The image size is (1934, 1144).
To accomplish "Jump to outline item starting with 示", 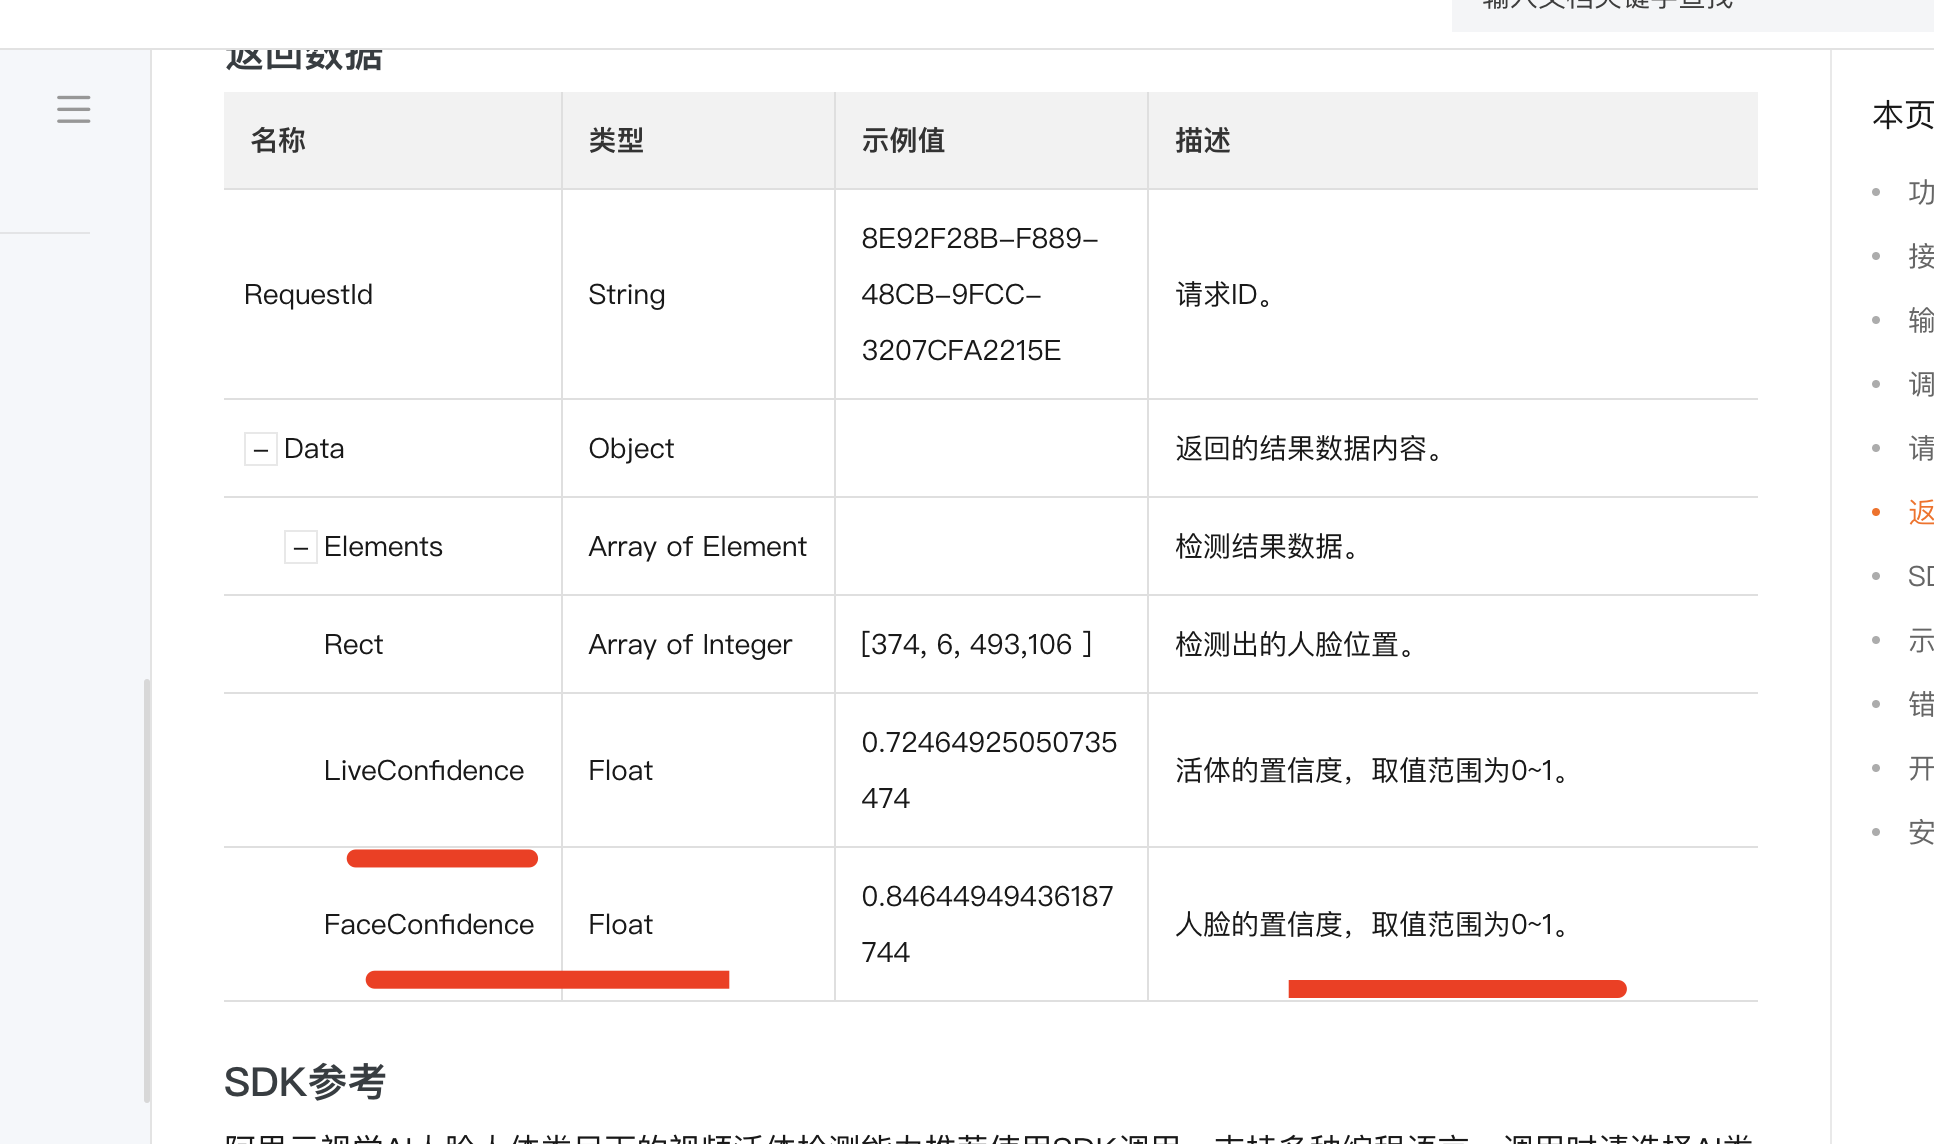I will pos(1919,640).
